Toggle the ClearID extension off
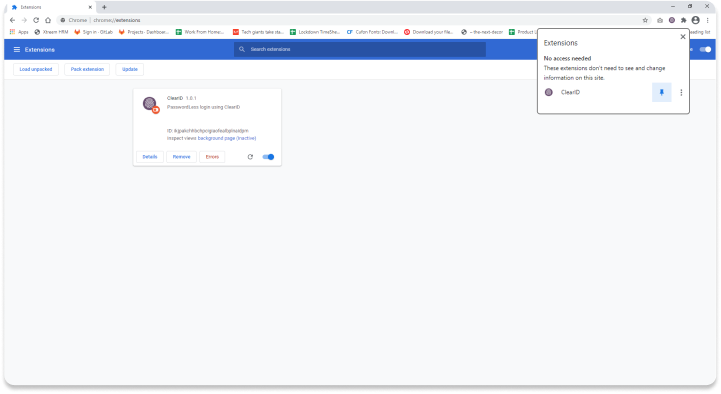This screenshot has width=721, height=394. pyautogui.click(x=268, y=157)
